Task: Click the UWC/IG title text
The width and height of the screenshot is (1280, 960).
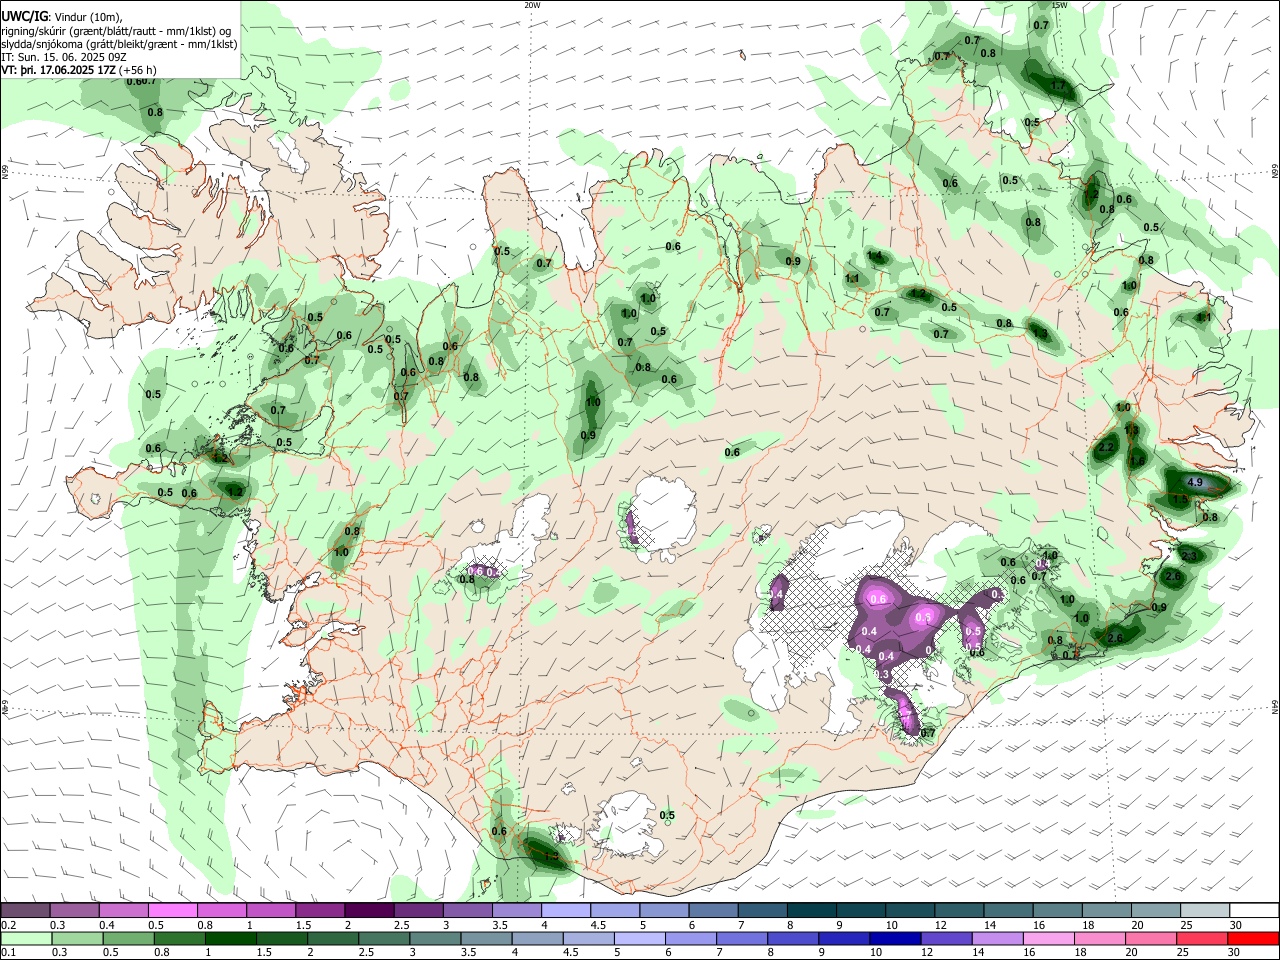Action: click(x=24, y=17)
